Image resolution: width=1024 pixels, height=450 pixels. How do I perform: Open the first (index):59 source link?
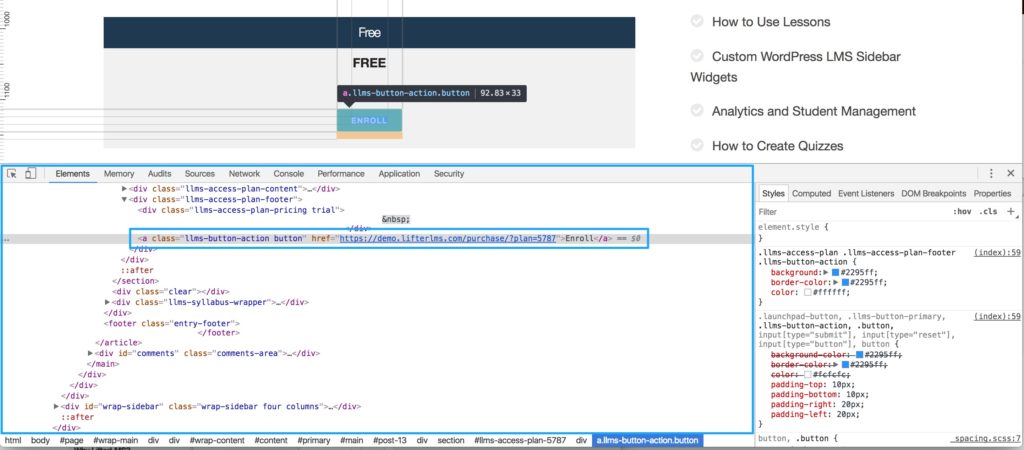coord(997,252)
